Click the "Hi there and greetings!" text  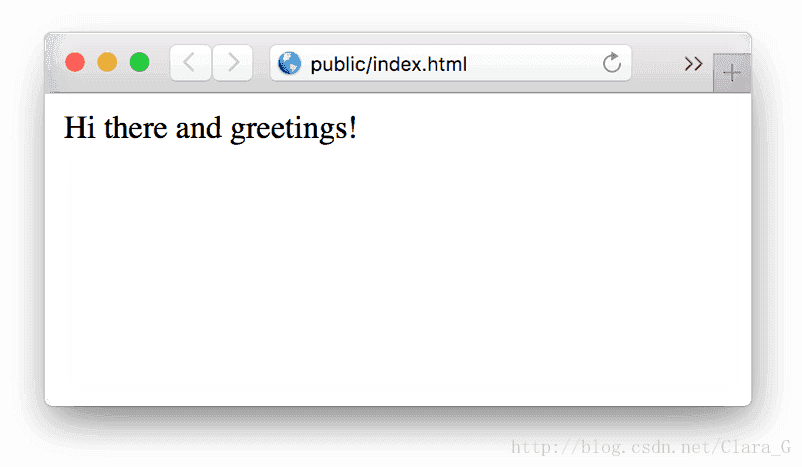tap(210, 128)
